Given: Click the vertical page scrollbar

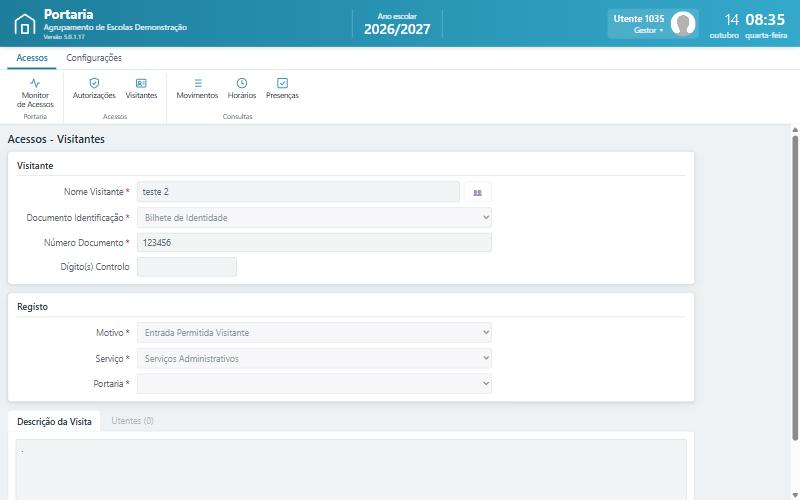Looking at the screenshot, I should (795, 287).
